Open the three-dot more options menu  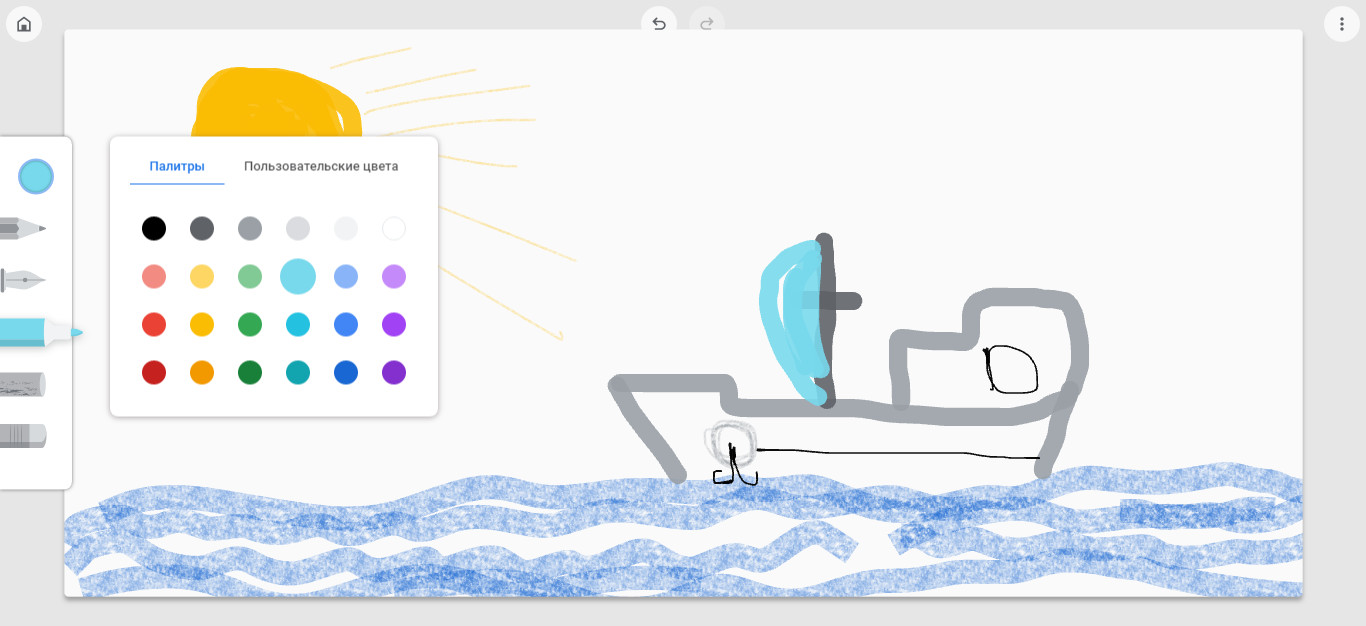tap(1341, 24)
